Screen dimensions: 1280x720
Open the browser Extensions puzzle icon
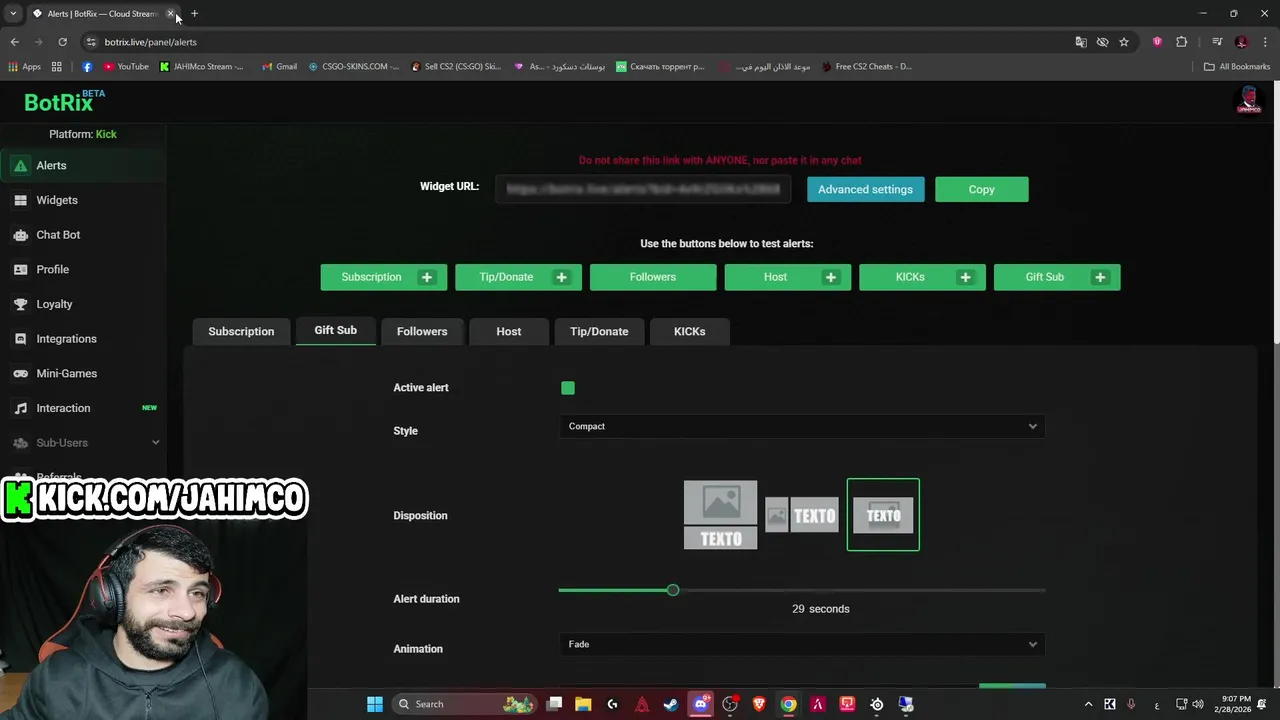click(1182, 42)
